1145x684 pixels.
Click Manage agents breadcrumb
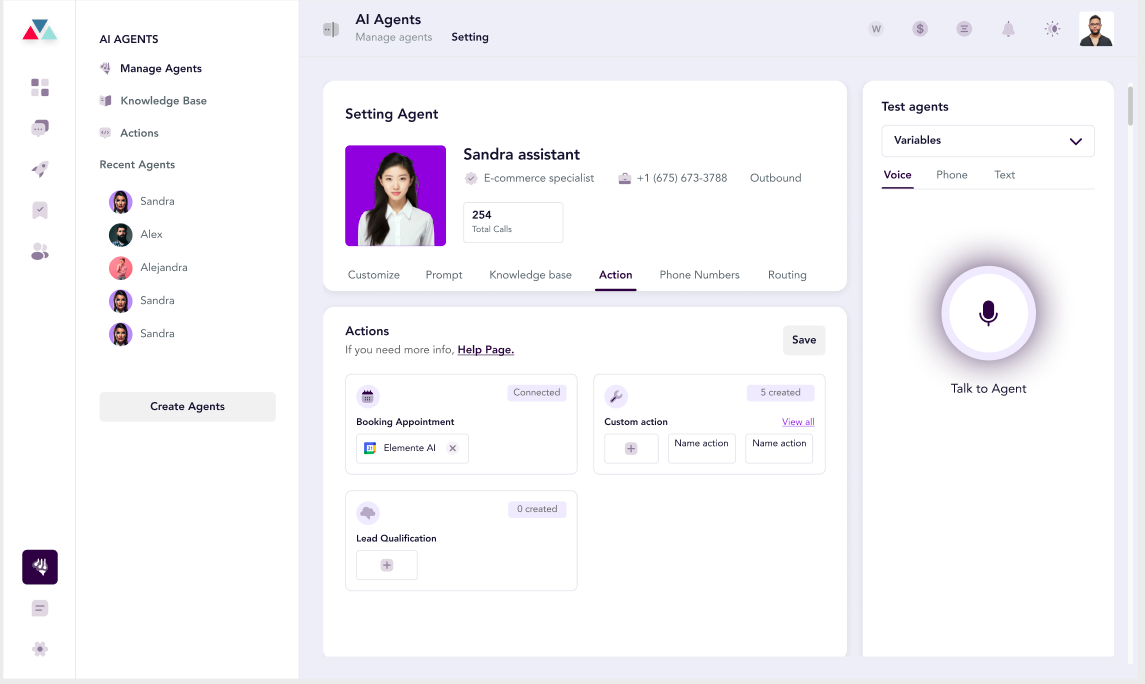click(x=394, y=37)
